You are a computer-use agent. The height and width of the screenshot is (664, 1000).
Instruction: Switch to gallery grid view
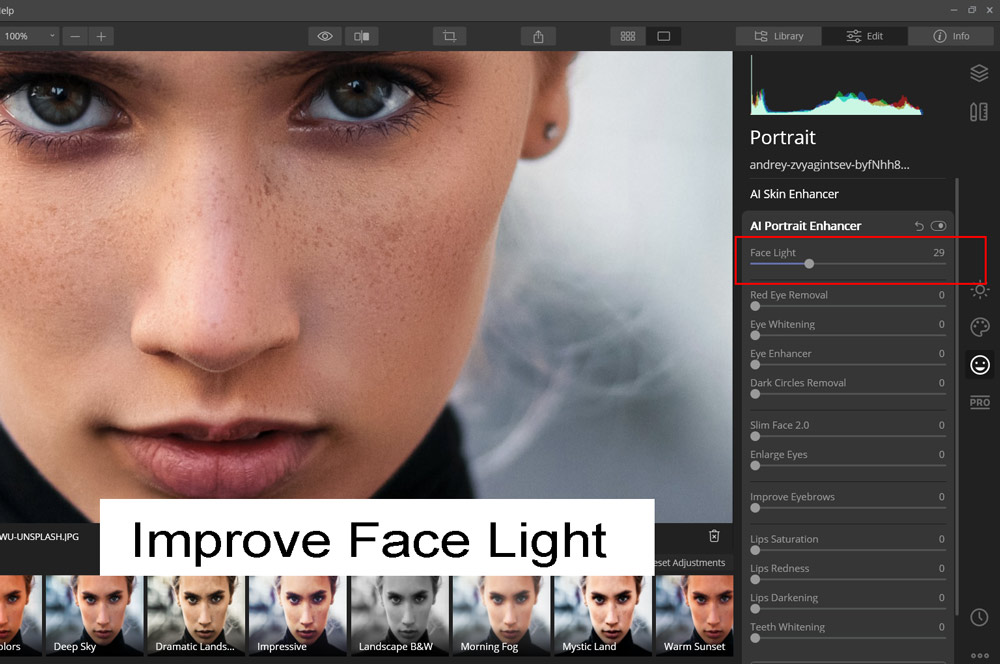(628, 36)
